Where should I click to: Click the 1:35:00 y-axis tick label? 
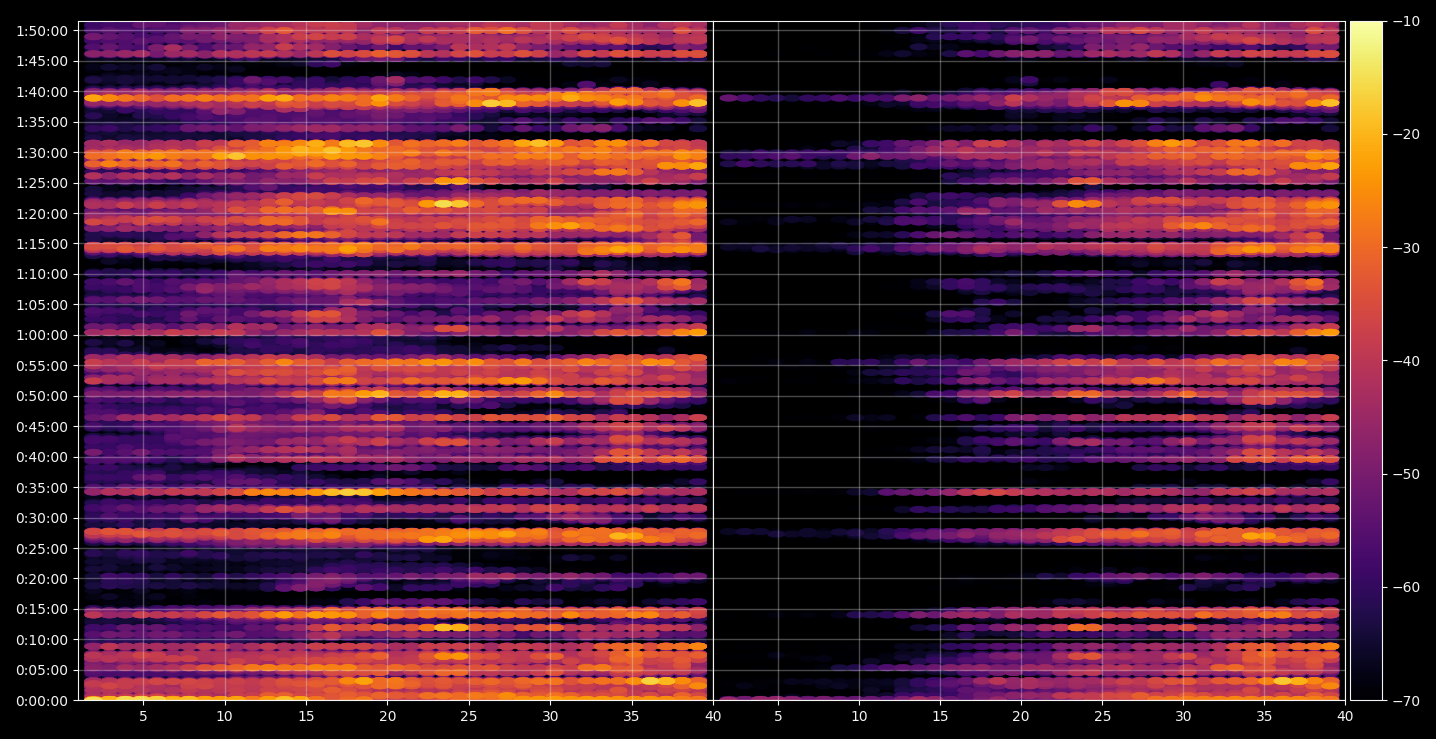(42, 122)
